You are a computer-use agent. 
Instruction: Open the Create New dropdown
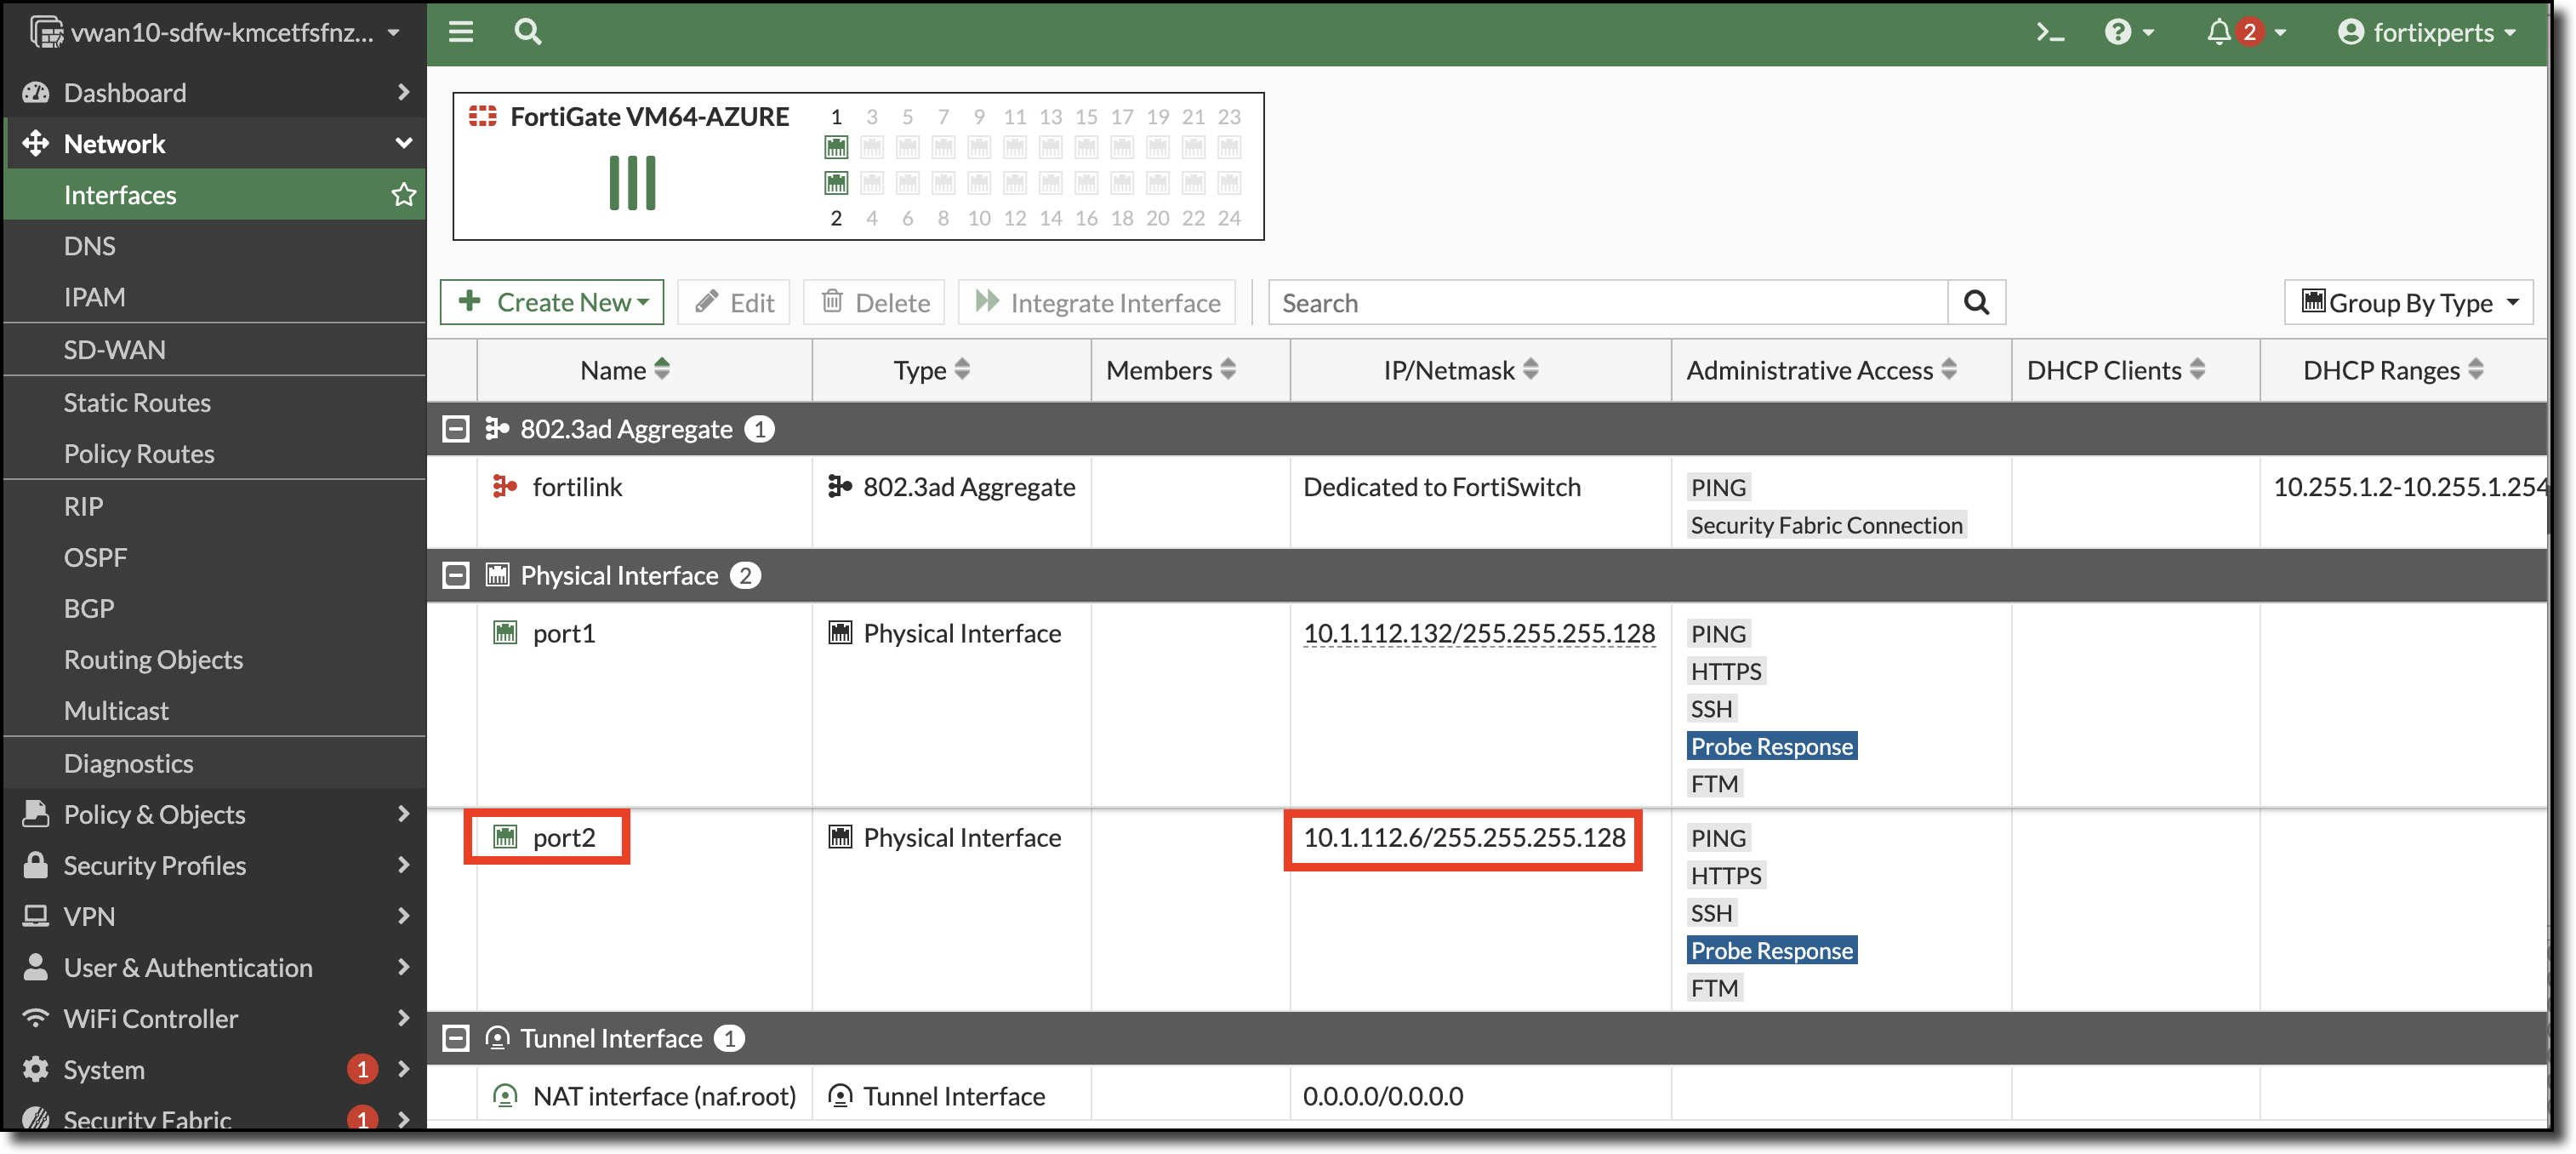552,302
